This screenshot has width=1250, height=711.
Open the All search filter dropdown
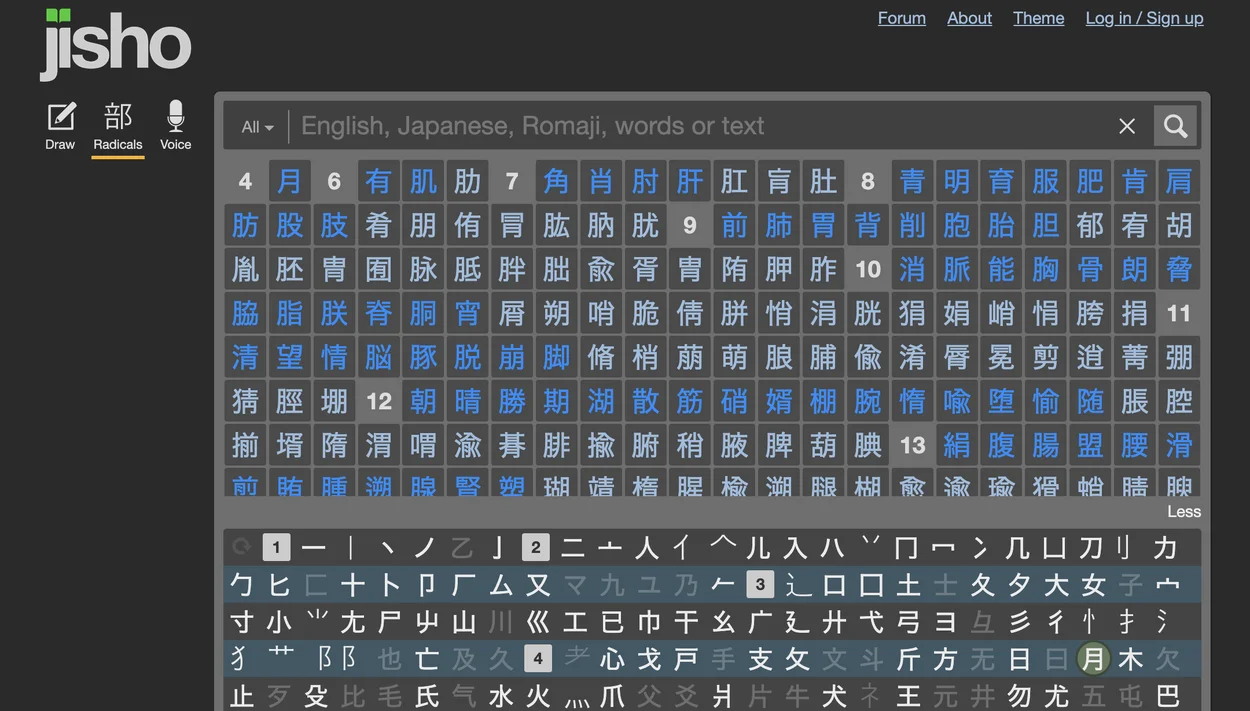click(x=257, y=127)
